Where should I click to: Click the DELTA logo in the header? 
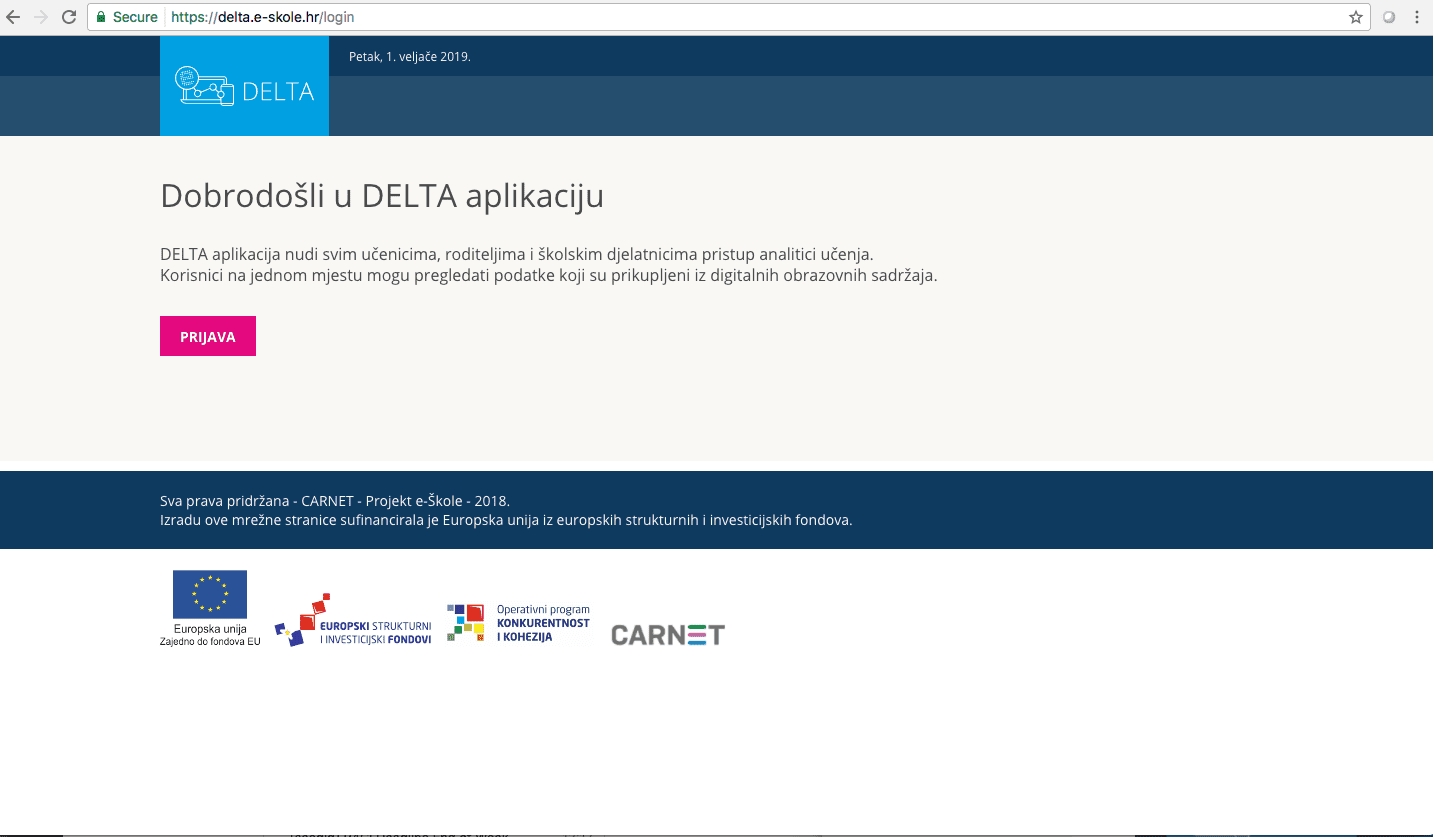coord(244,87)
